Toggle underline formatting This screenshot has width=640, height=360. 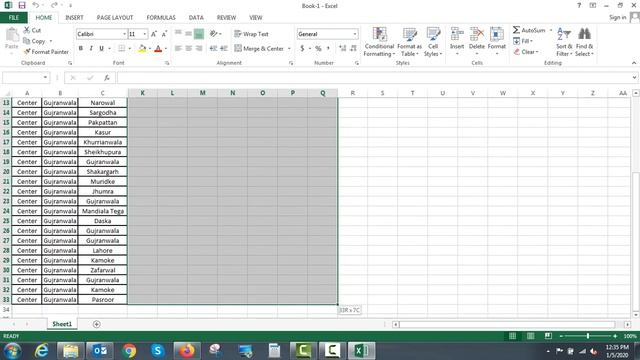101,48
